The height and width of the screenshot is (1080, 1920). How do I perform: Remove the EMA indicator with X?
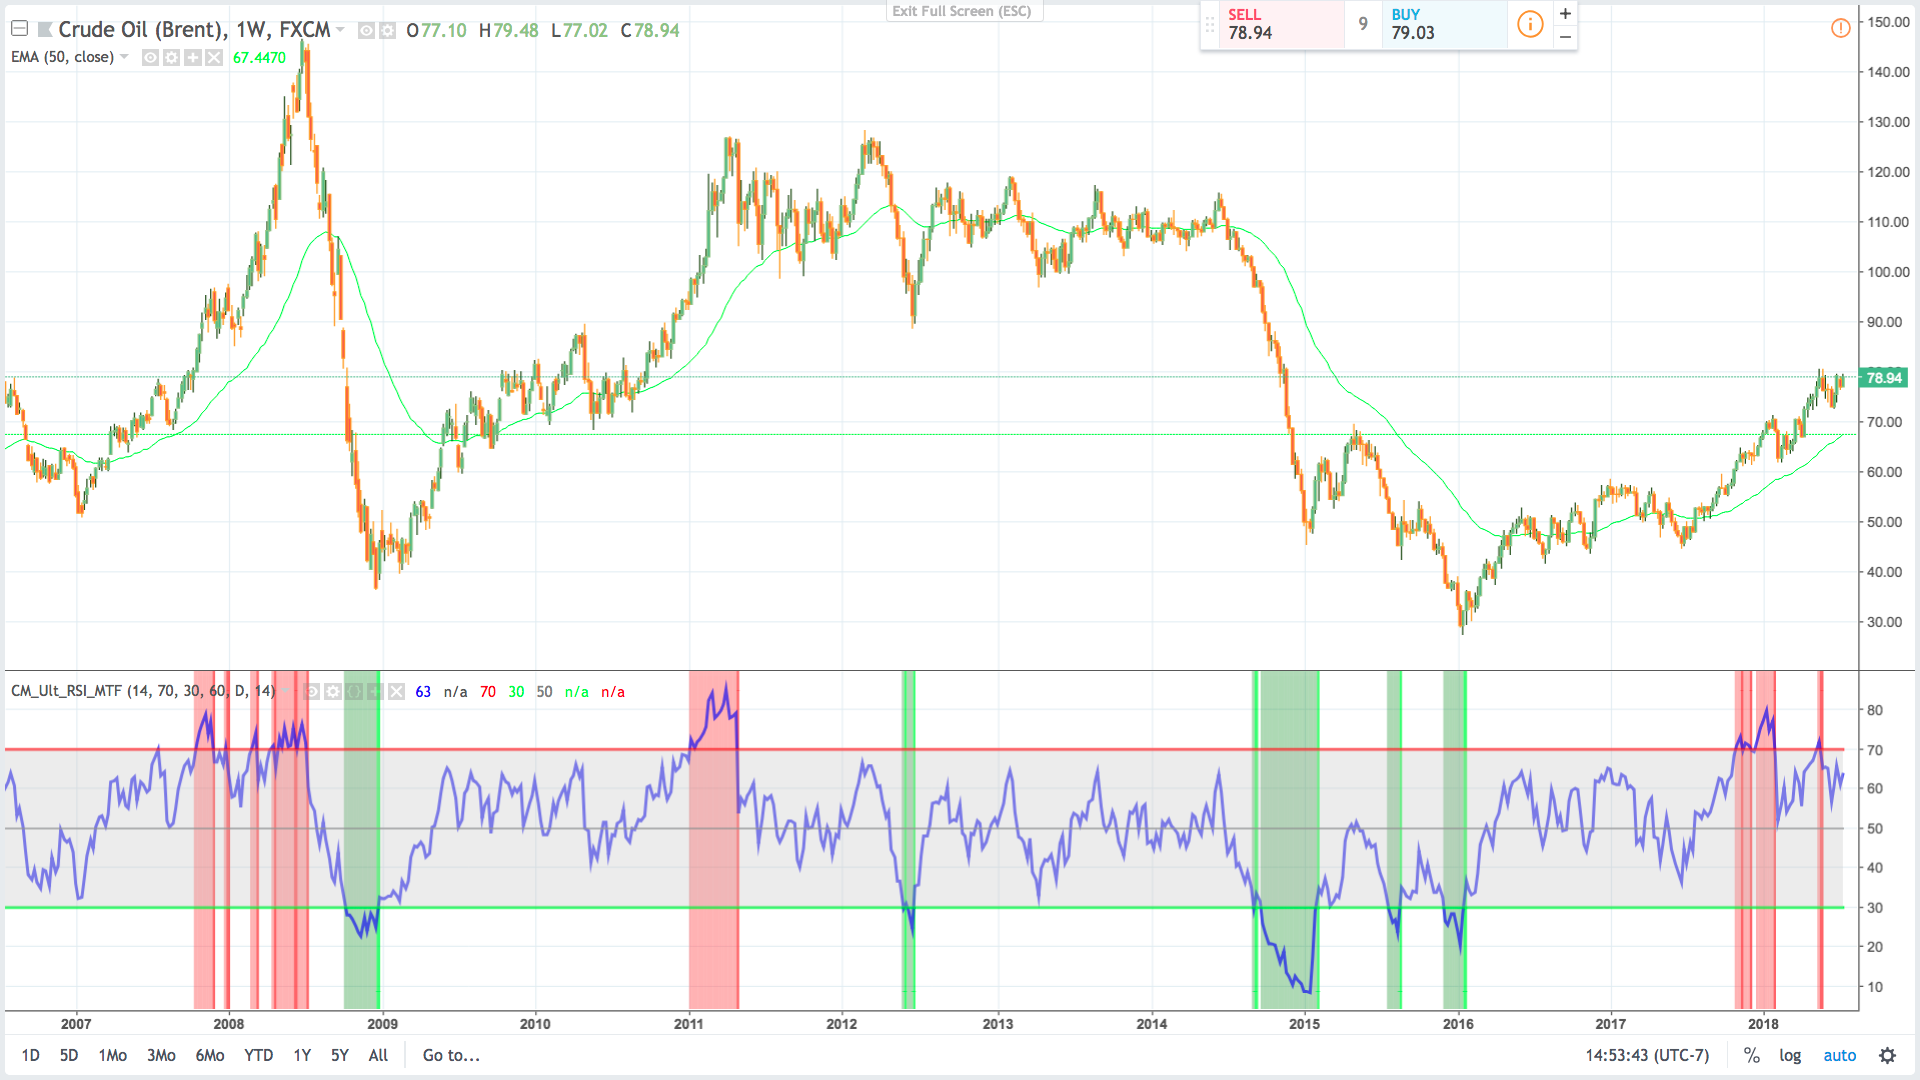[x=213, y=58]
